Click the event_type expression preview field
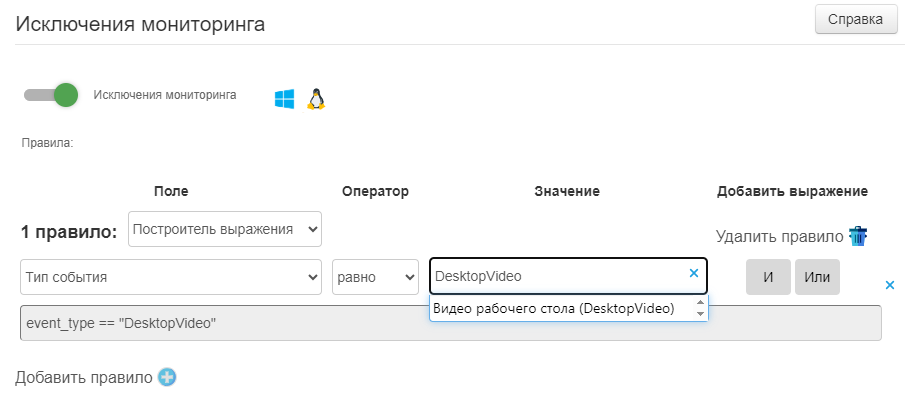The width and height of the screenshot is (905, 407). point(450,324)
